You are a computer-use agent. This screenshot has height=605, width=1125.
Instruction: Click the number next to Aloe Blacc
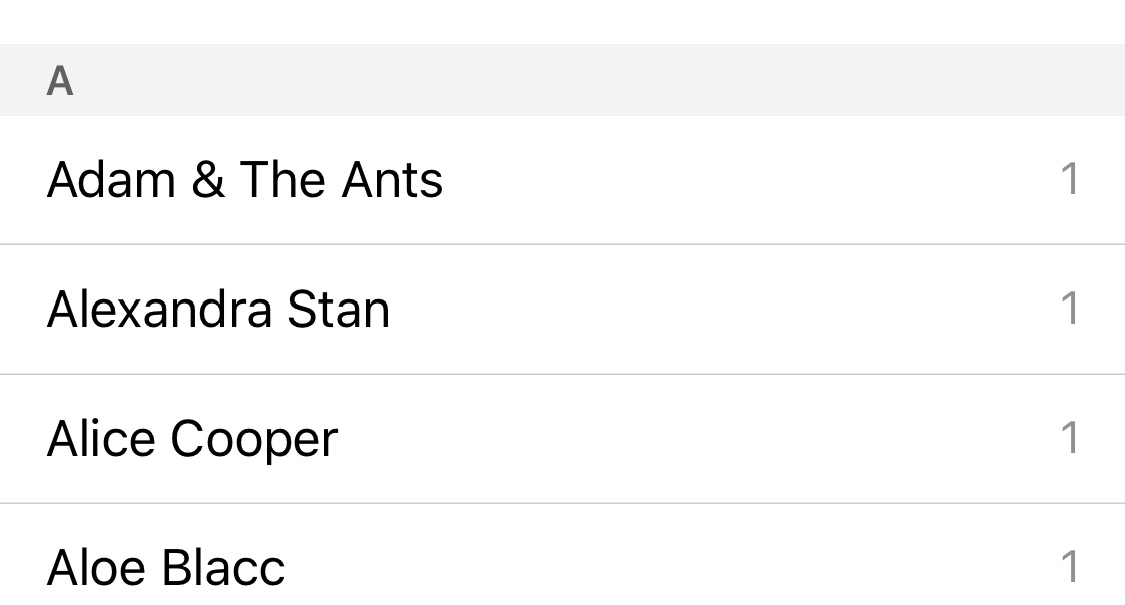[x=1069, y=567]
